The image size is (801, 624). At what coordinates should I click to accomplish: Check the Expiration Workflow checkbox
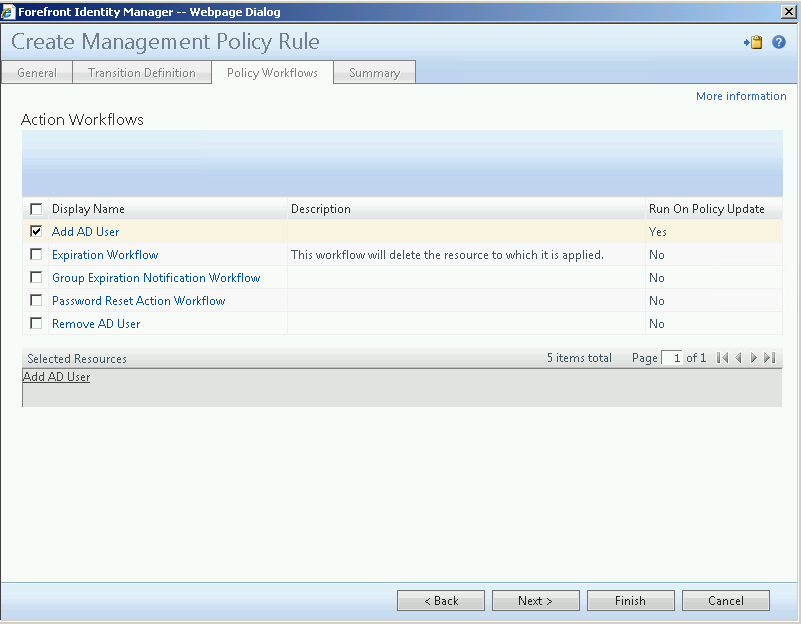[36, 254]
